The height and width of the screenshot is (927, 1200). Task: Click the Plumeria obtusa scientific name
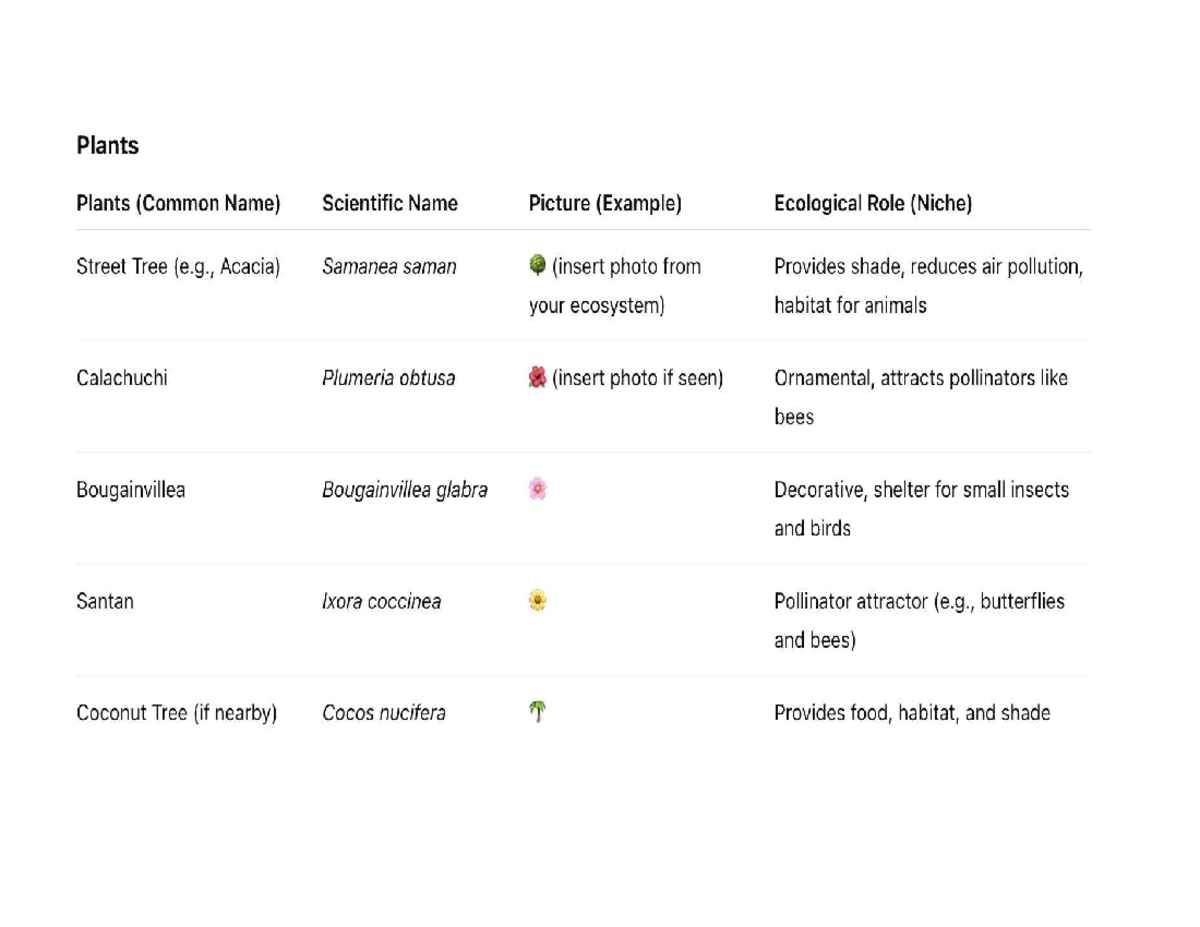(x=388, y=378)
